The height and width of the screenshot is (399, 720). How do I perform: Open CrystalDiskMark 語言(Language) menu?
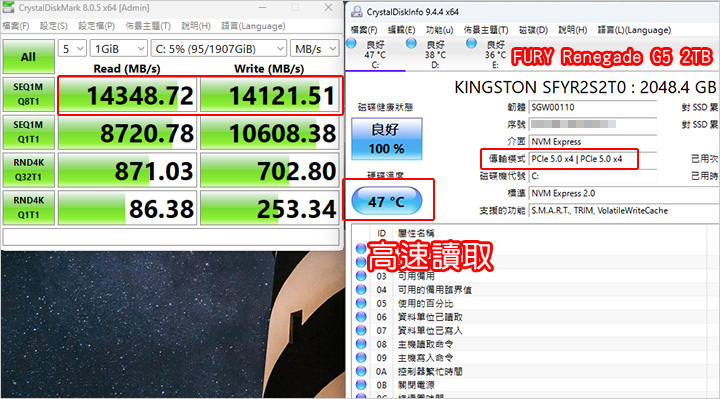253,26
